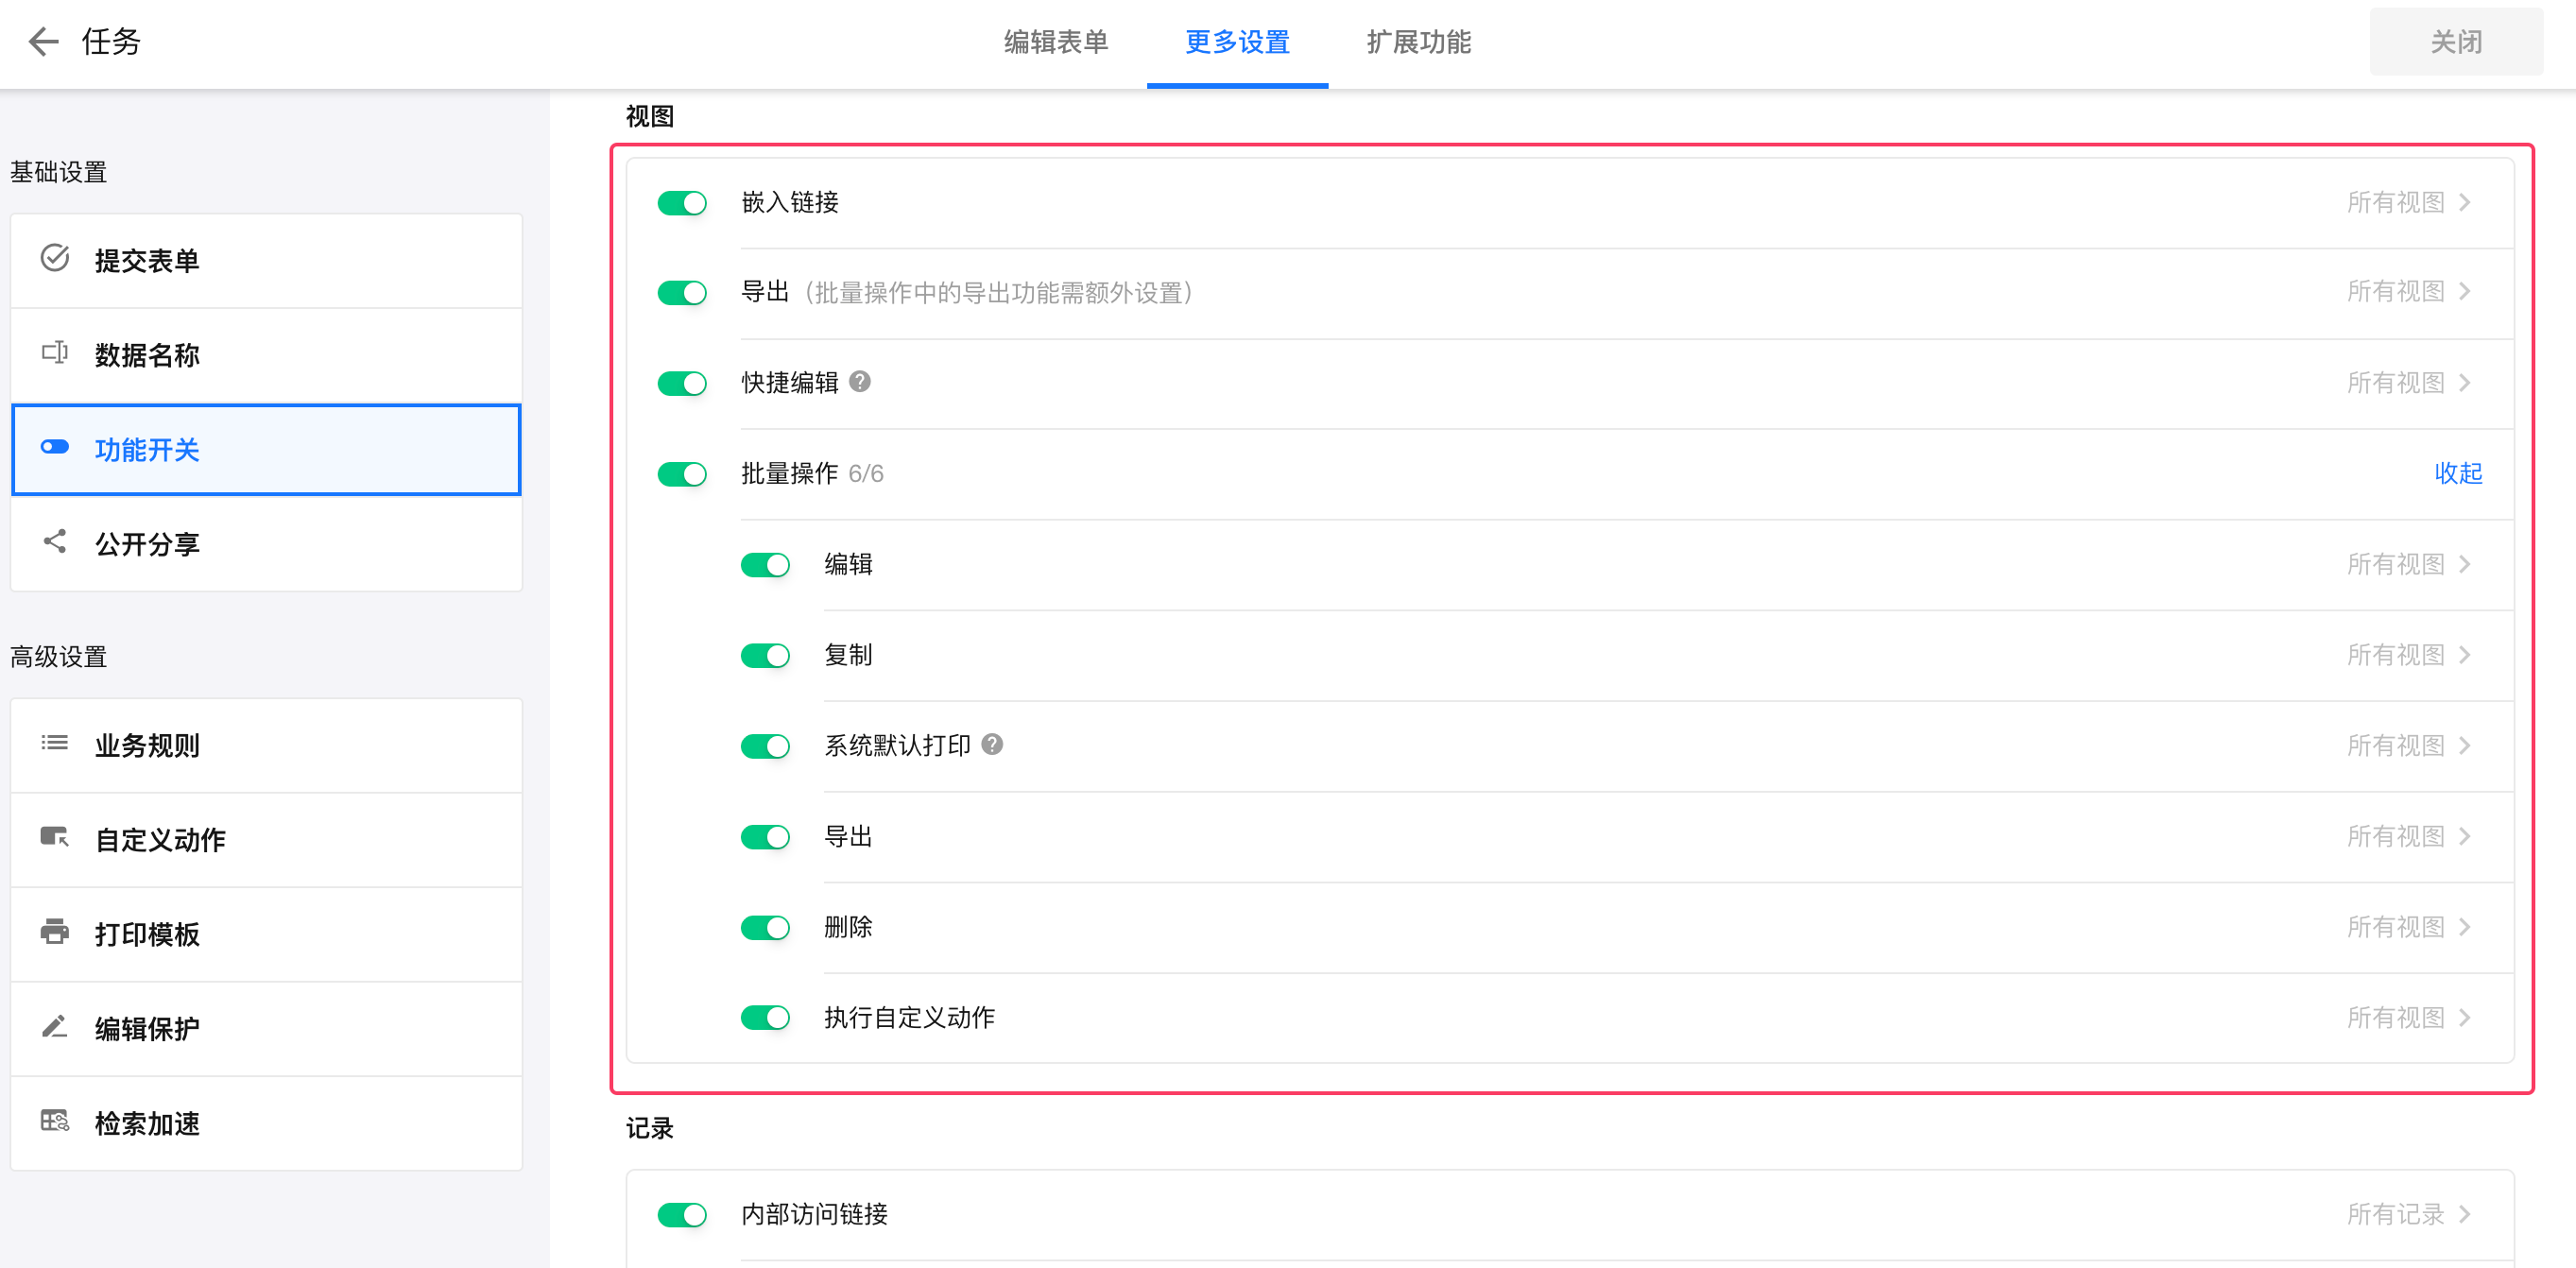Open 所有视图 selector for 复制 row
2576x1268 pixels.
coord(2408,655)
